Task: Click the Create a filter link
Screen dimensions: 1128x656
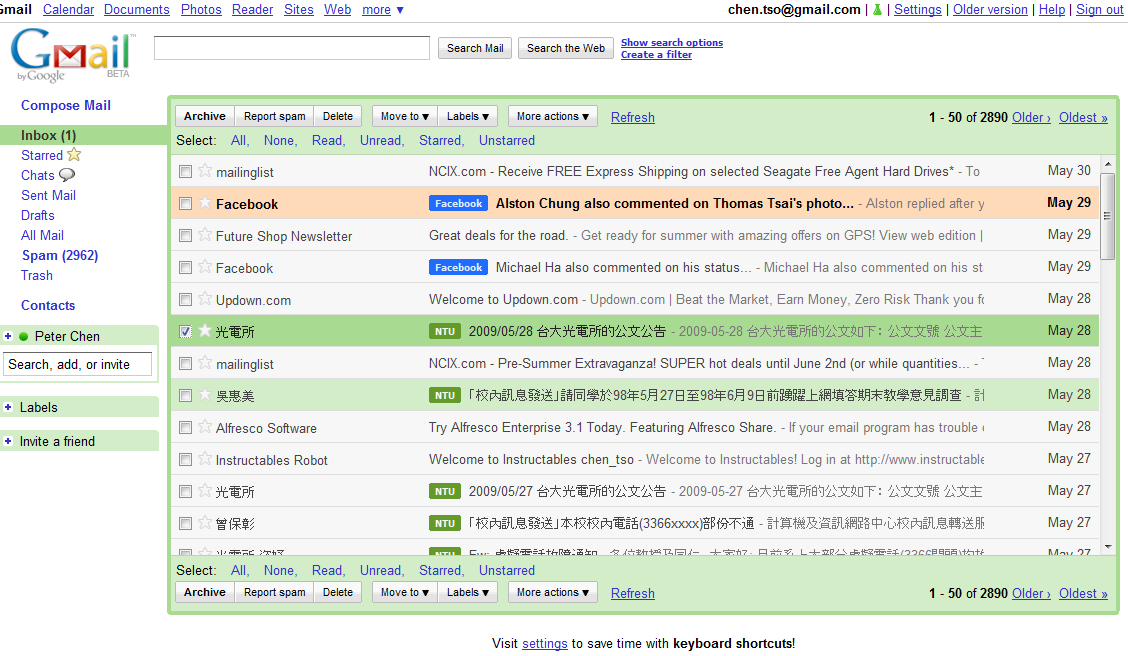Action: (656, 55)
